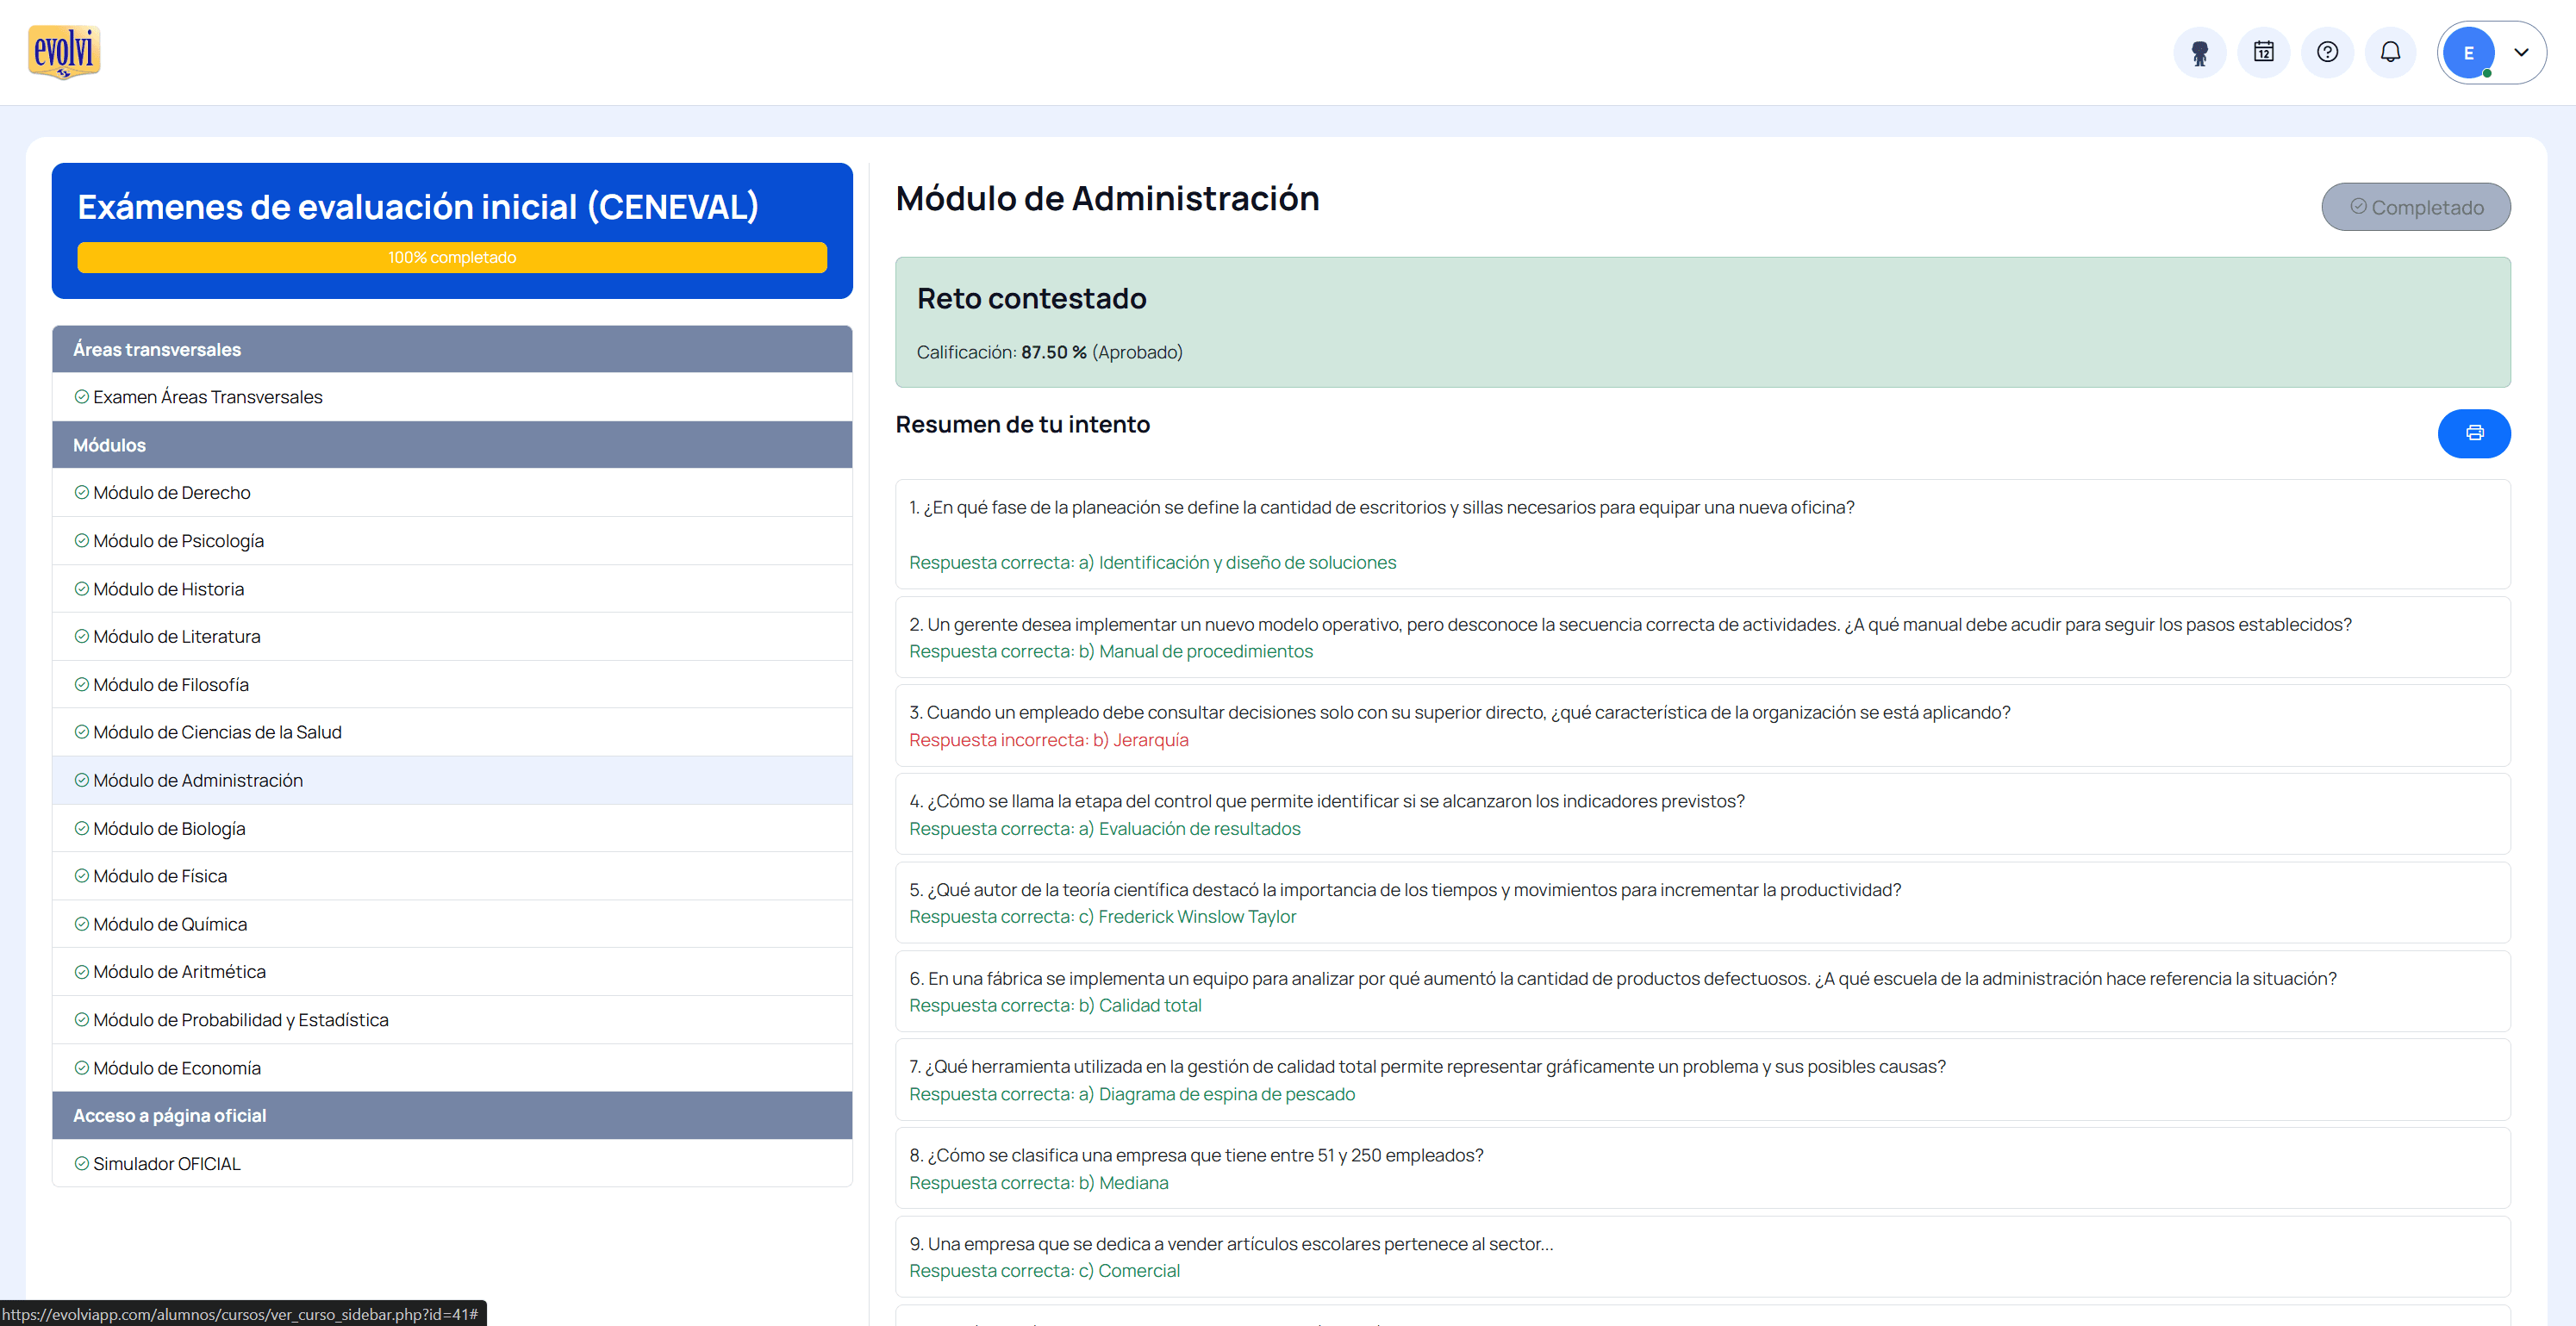The width and height of the screenshot is (2576, 1326).
Task: Expand the profile dropdown chevron
Action: point(2521,53)
